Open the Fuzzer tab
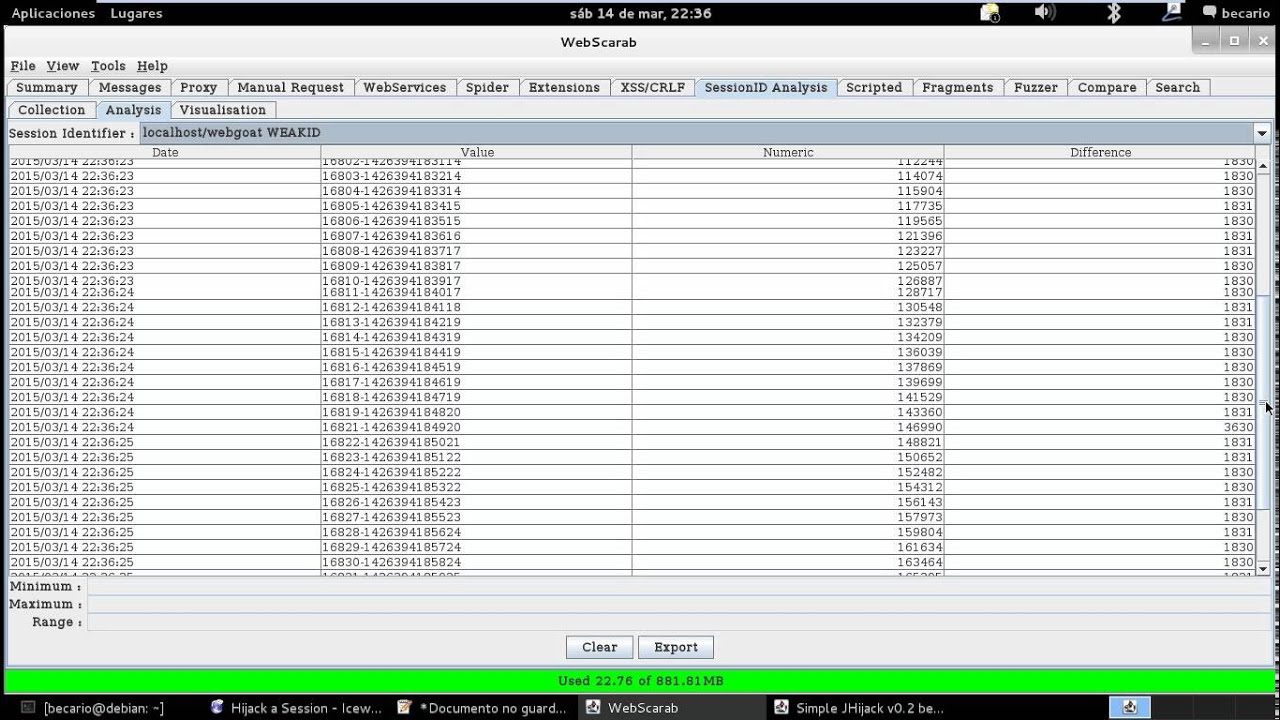 [1036, 87]
